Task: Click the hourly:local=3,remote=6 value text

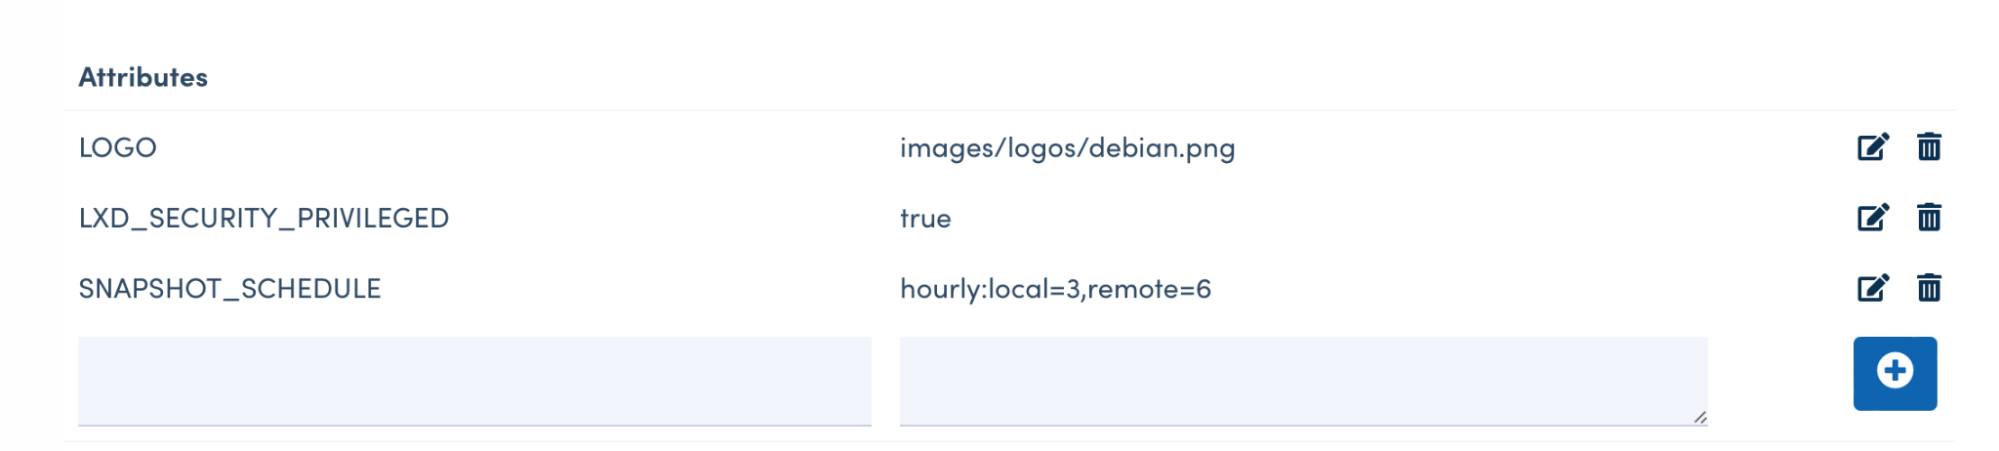Action: click(1055, 289)
